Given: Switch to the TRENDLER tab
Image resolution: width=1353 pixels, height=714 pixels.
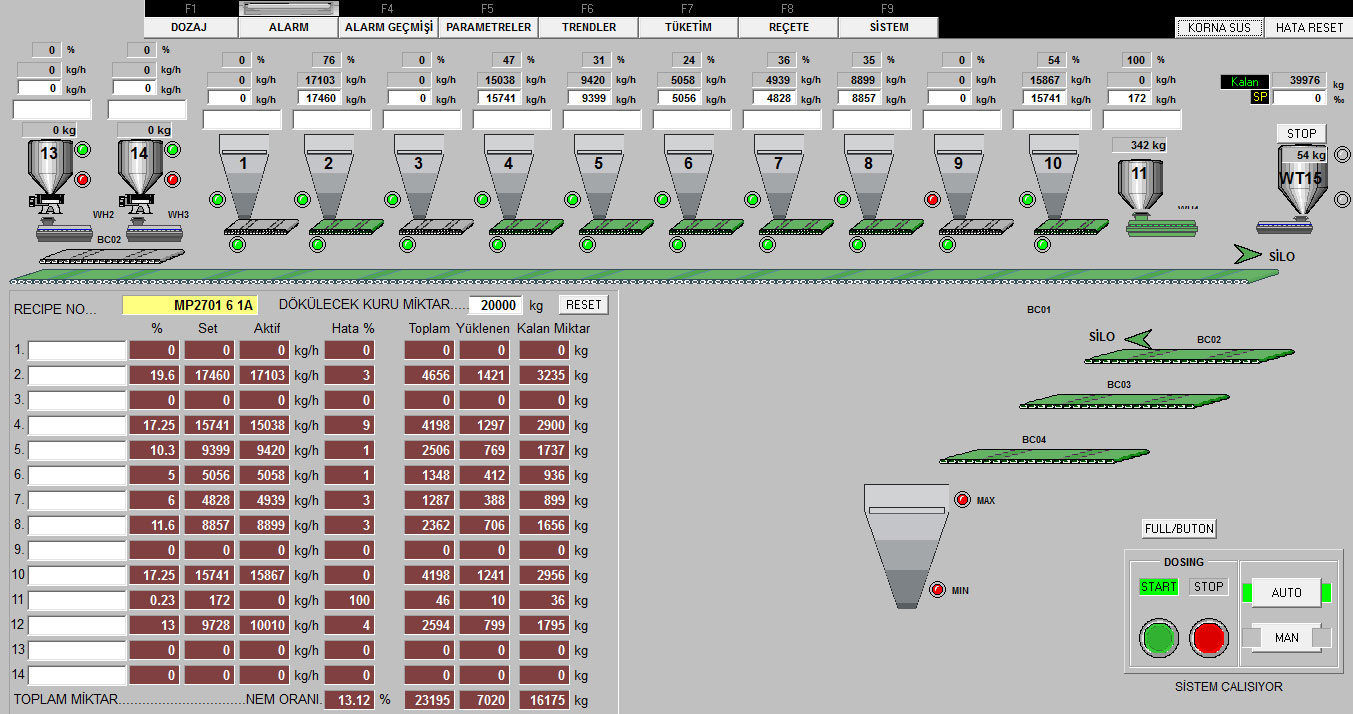Looking at the screenshot, I should tap(589, 27).
